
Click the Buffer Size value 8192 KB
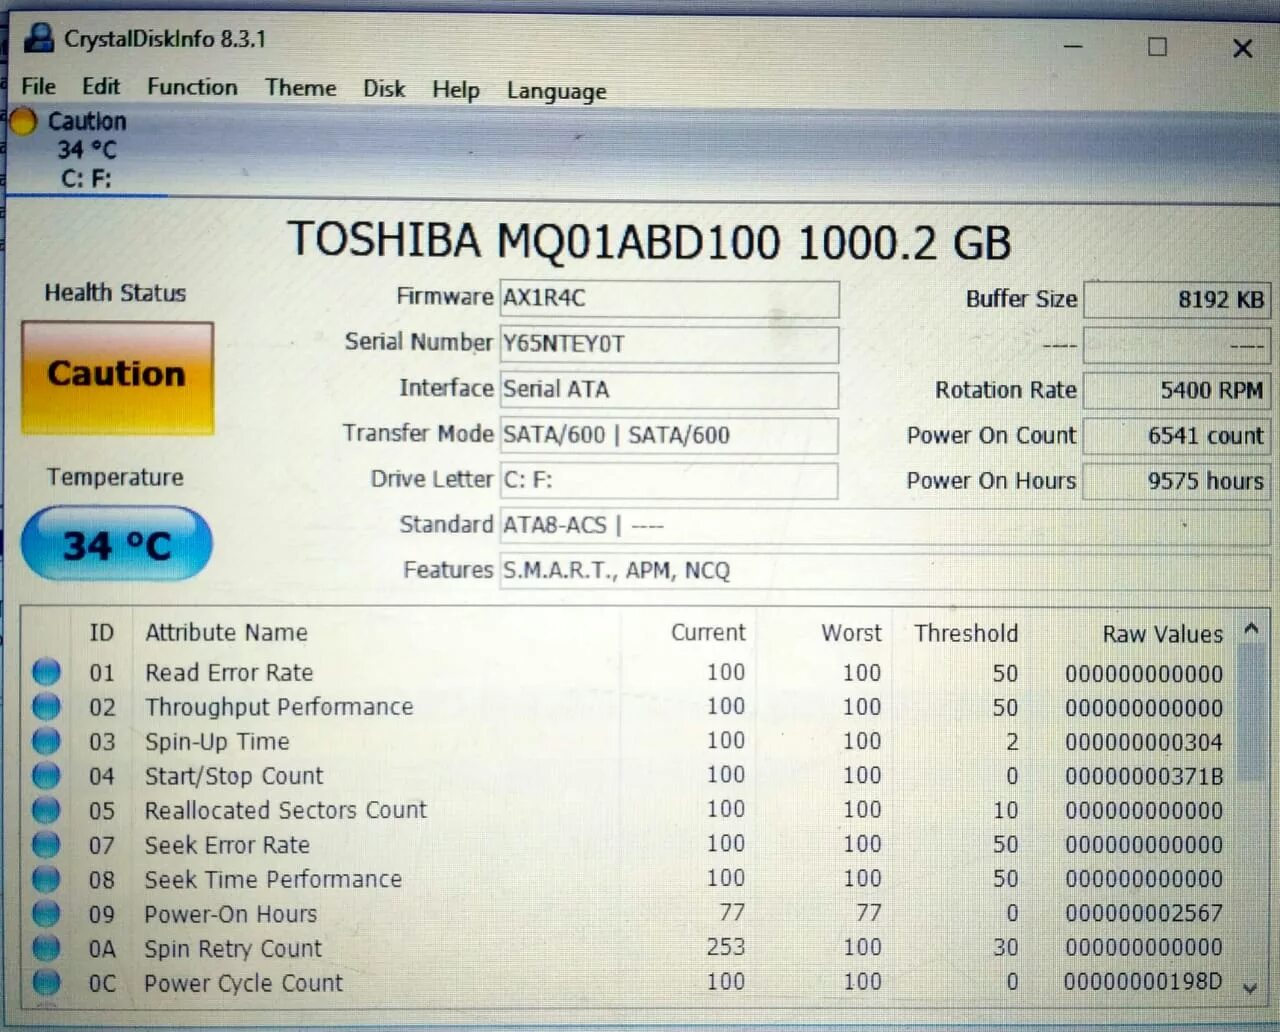[1177, 299]
